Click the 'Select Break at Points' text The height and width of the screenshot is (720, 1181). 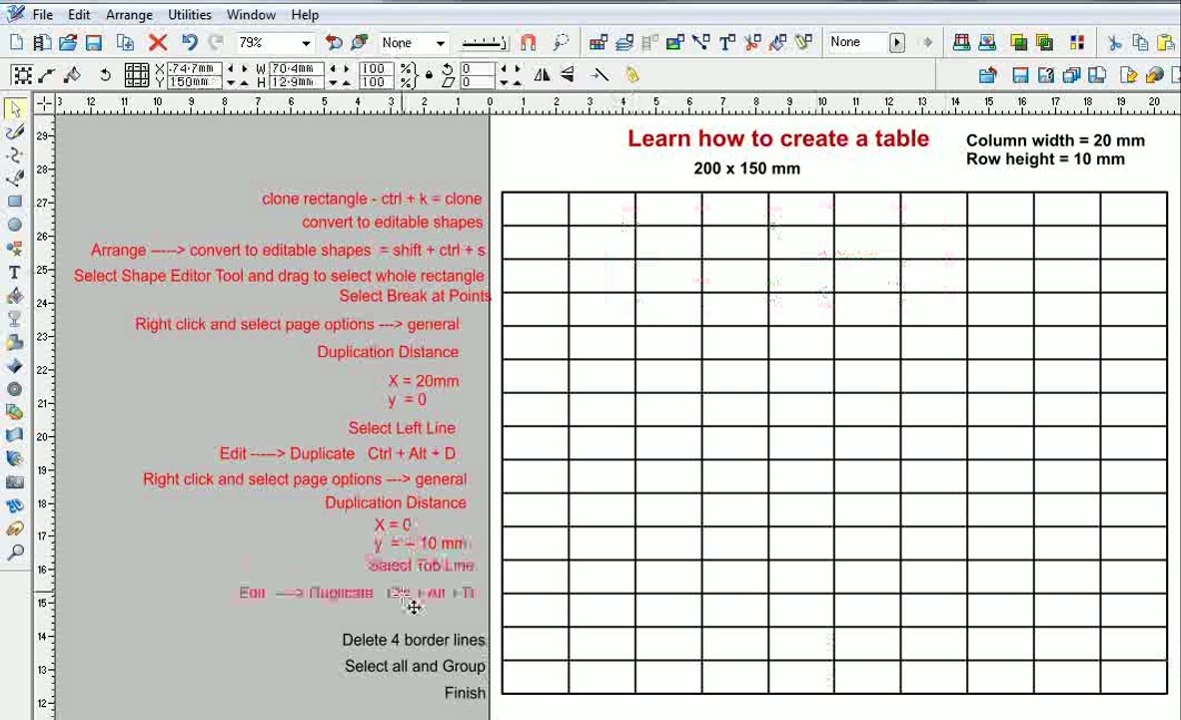tap(414, 296)
